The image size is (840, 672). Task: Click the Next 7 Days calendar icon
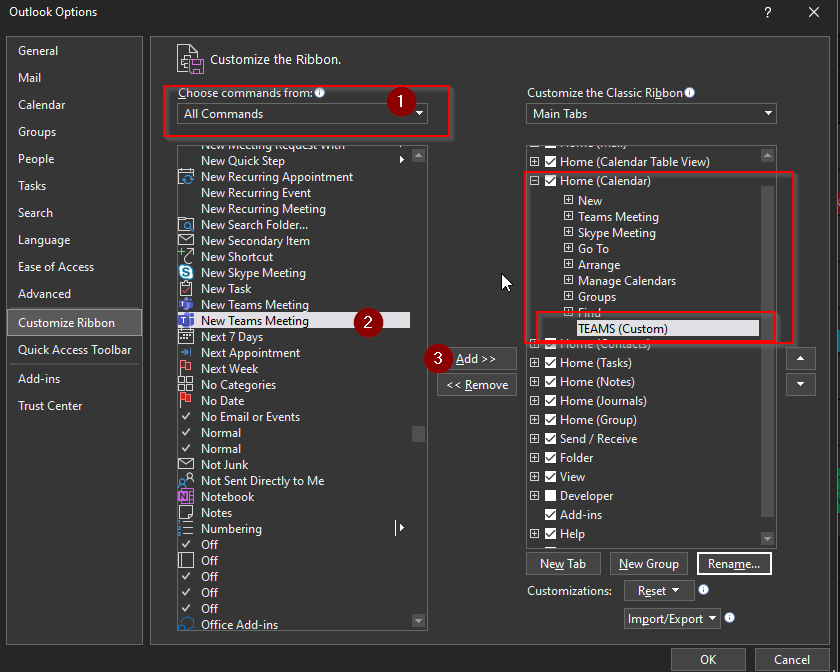pos(186,337)
